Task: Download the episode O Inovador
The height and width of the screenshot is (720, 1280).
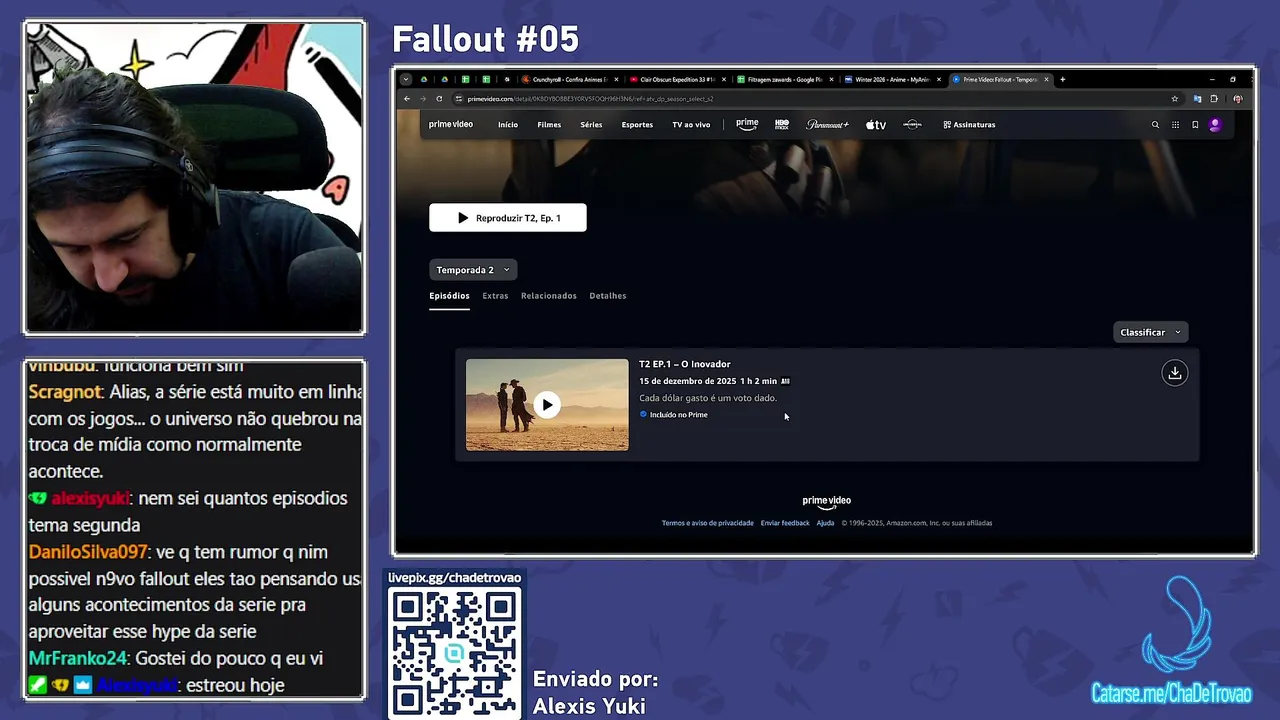Action: coord(1175,373)
